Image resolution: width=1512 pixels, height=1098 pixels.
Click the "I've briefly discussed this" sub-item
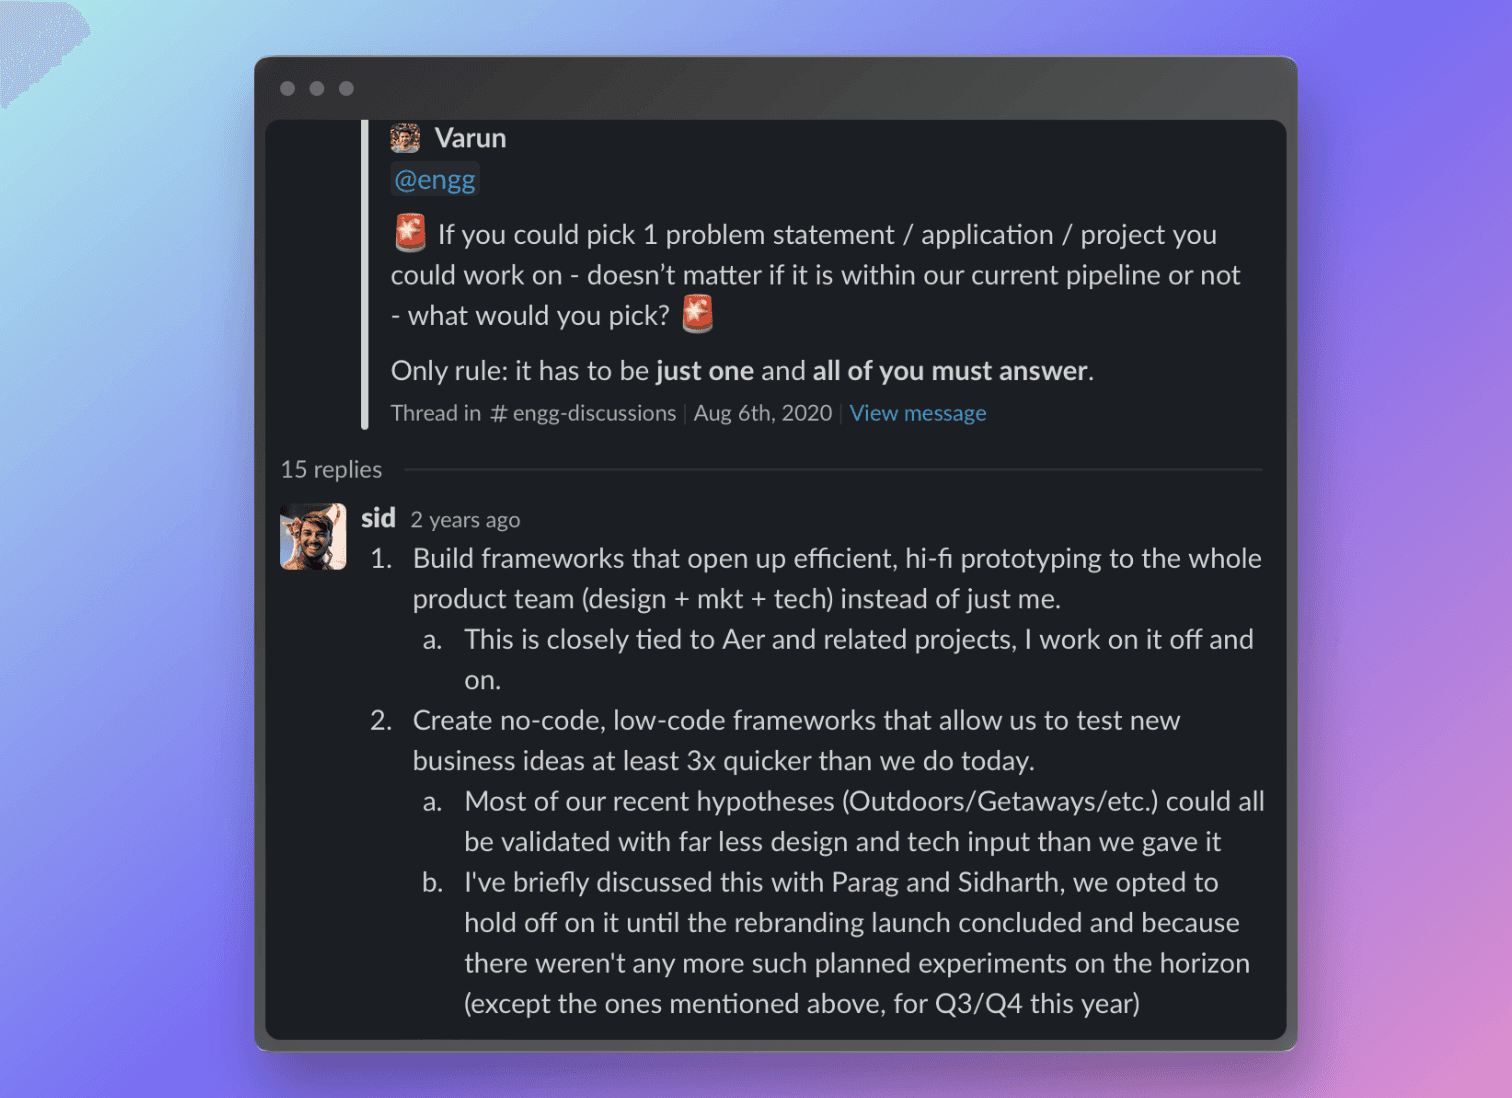pos(840,883)
